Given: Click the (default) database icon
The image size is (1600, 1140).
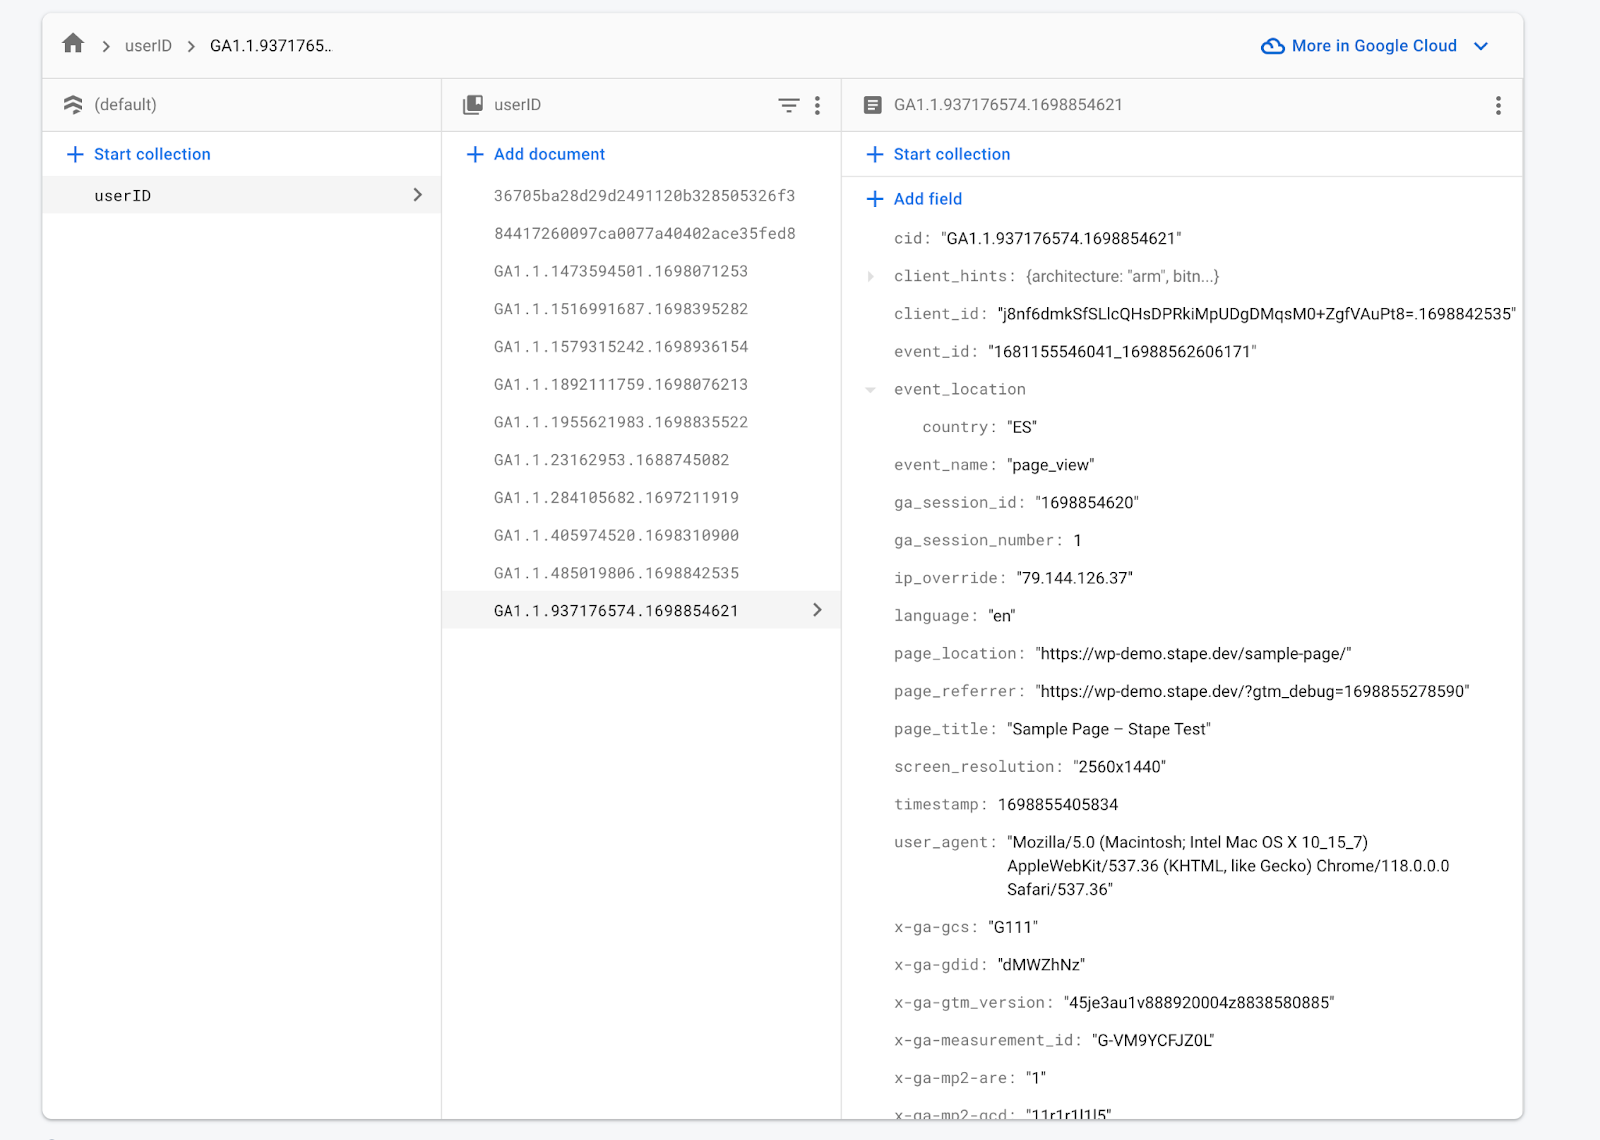Looking at the screenshot, I should 73,105.
